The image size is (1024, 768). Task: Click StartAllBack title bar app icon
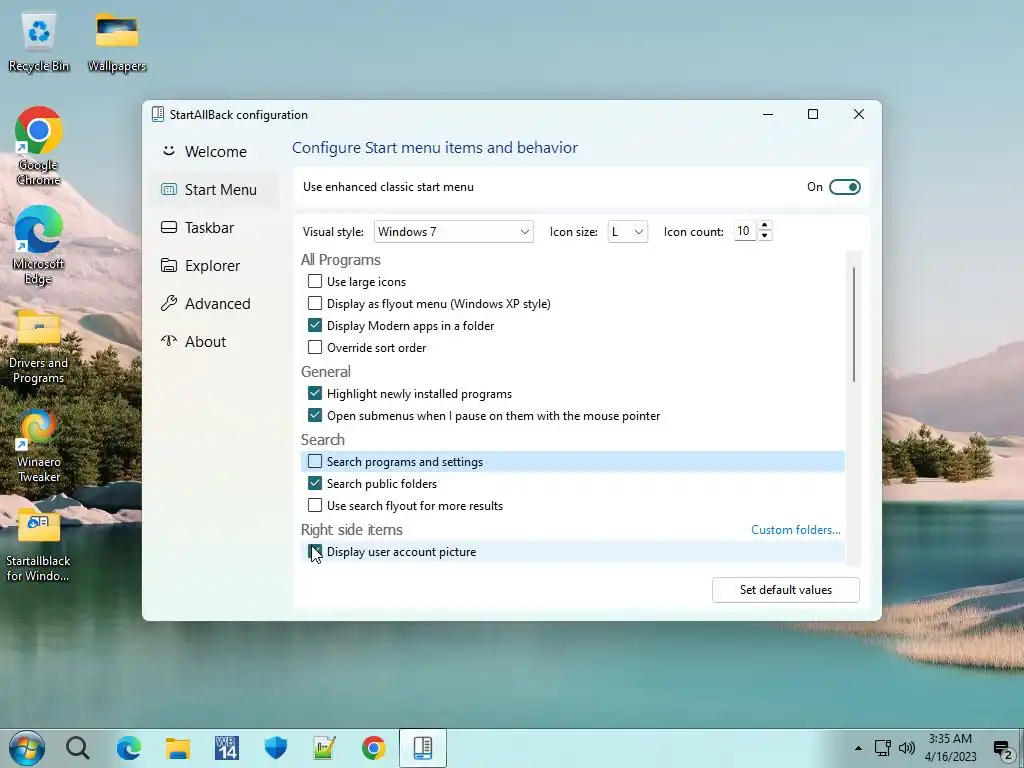(x=157, y=114)
